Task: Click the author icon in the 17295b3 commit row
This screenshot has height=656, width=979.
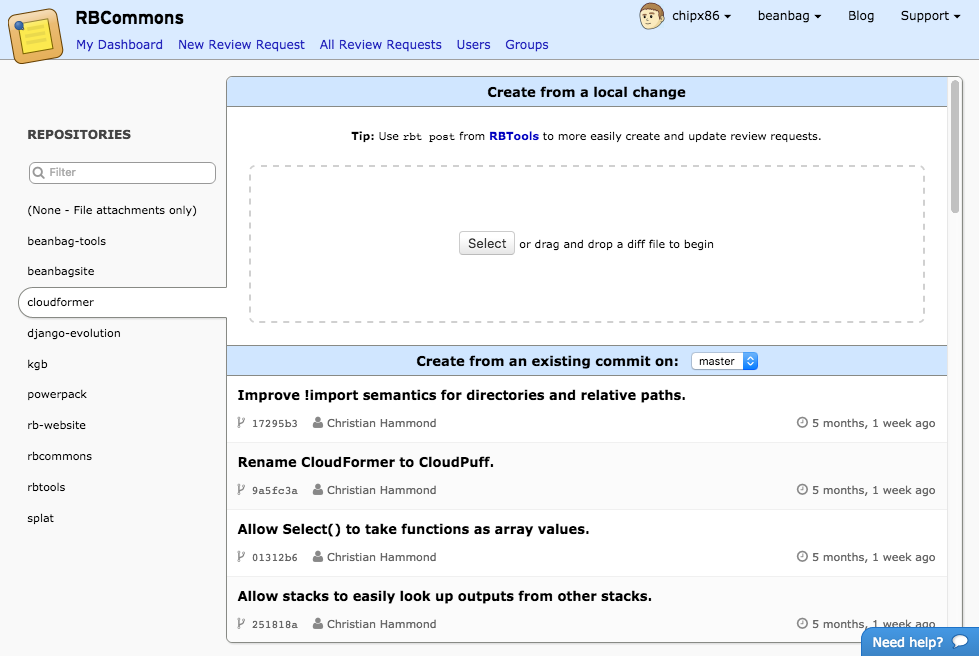Action: point(318,423)
